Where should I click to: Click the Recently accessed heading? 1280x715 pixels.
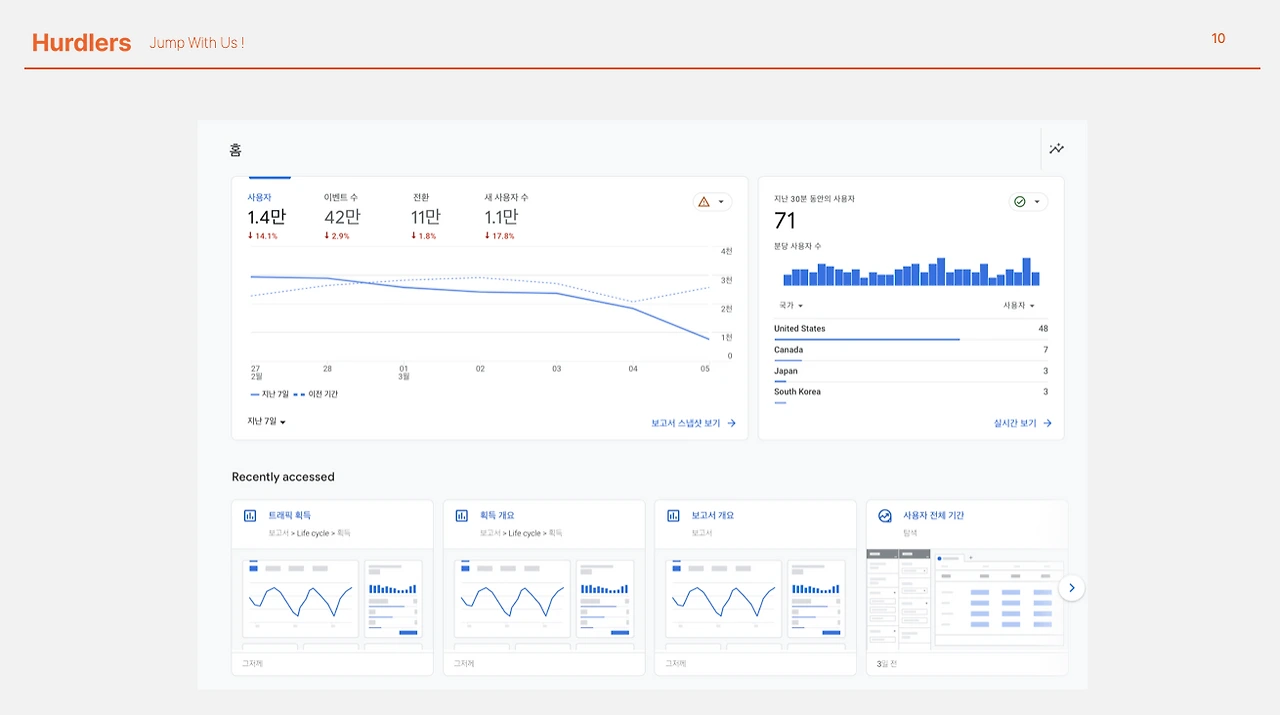click(x=283, y=477)
